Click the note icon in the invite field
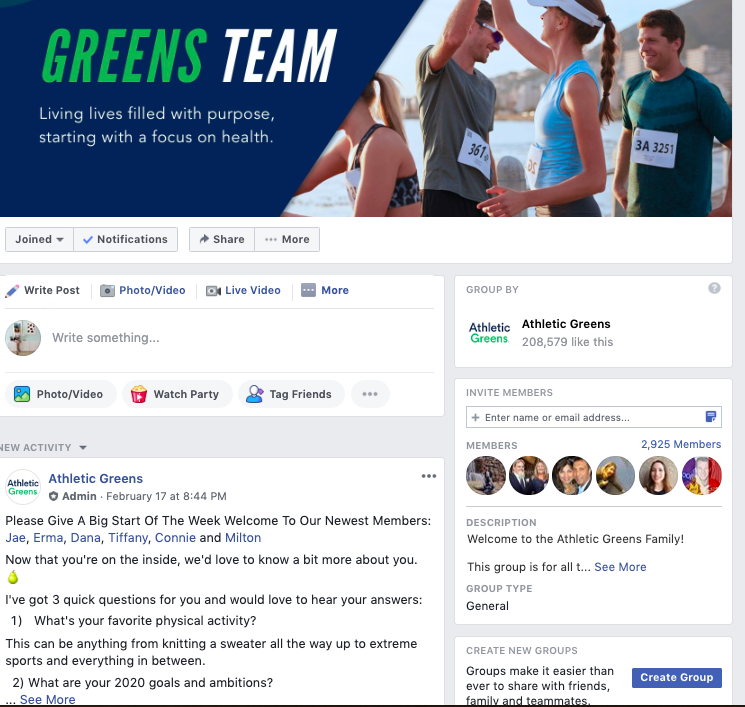This screenshot has height=707, width=745. pyautogui.click(x=711, y=417)
